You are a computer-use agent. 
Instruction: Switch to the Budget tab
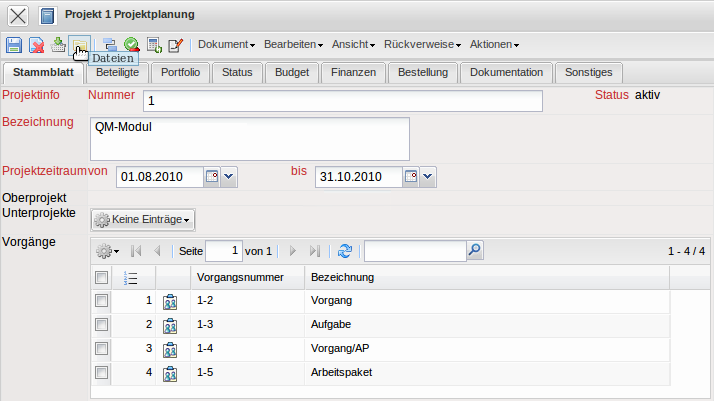pos(292,72)
